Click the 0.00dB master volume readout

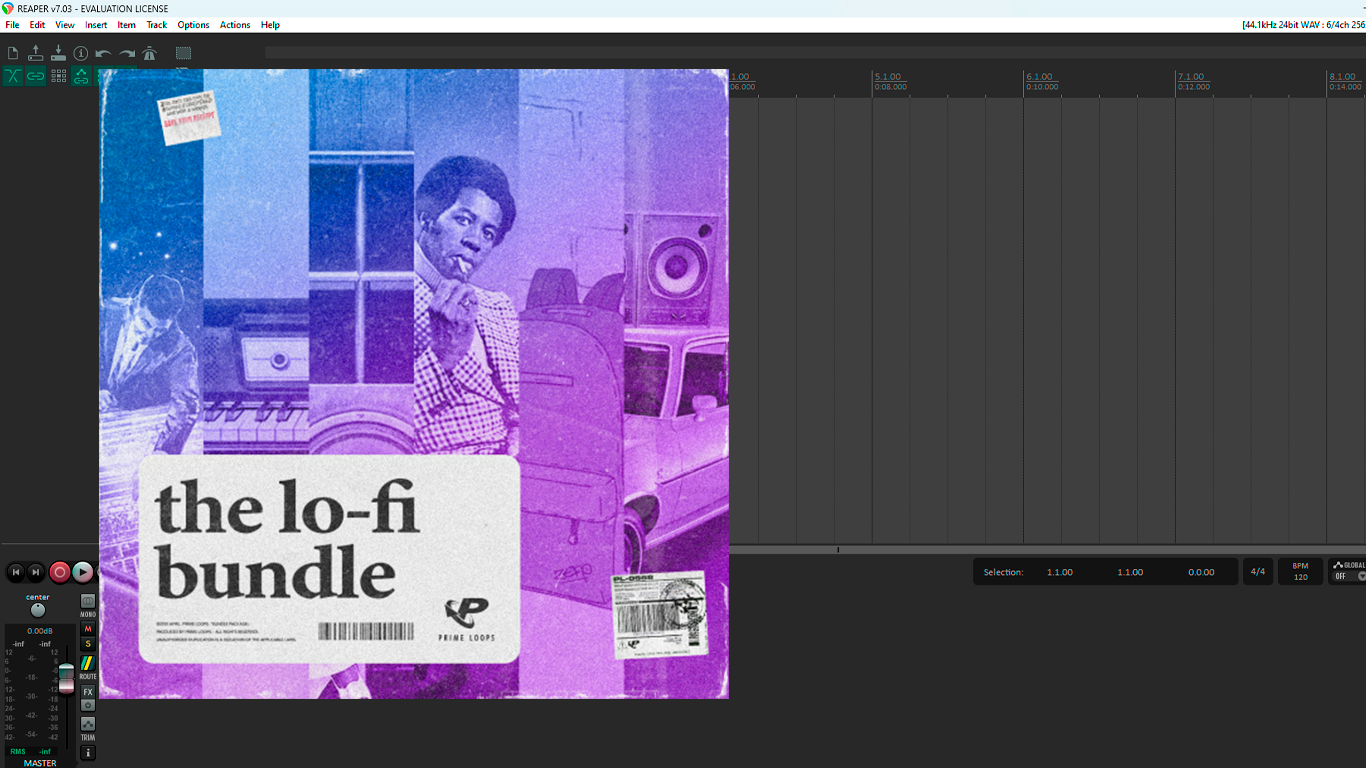pyautogui.click(x=40, y=631)
